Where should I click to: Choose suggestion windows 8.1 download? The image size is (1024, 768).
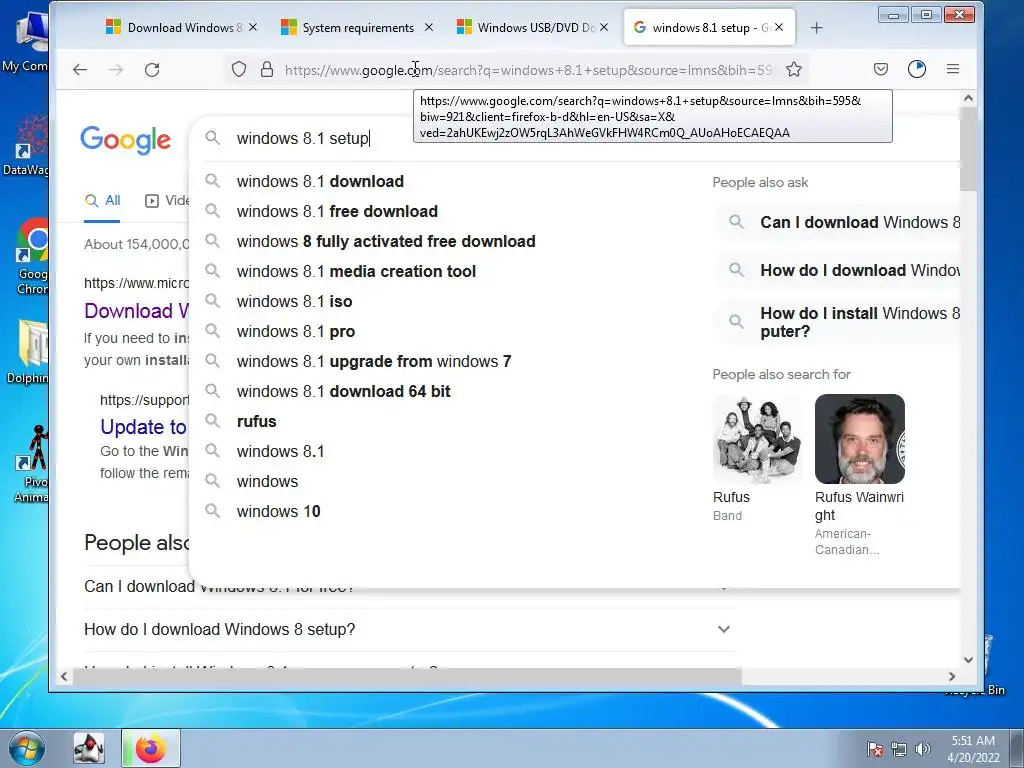coord(320,181)
